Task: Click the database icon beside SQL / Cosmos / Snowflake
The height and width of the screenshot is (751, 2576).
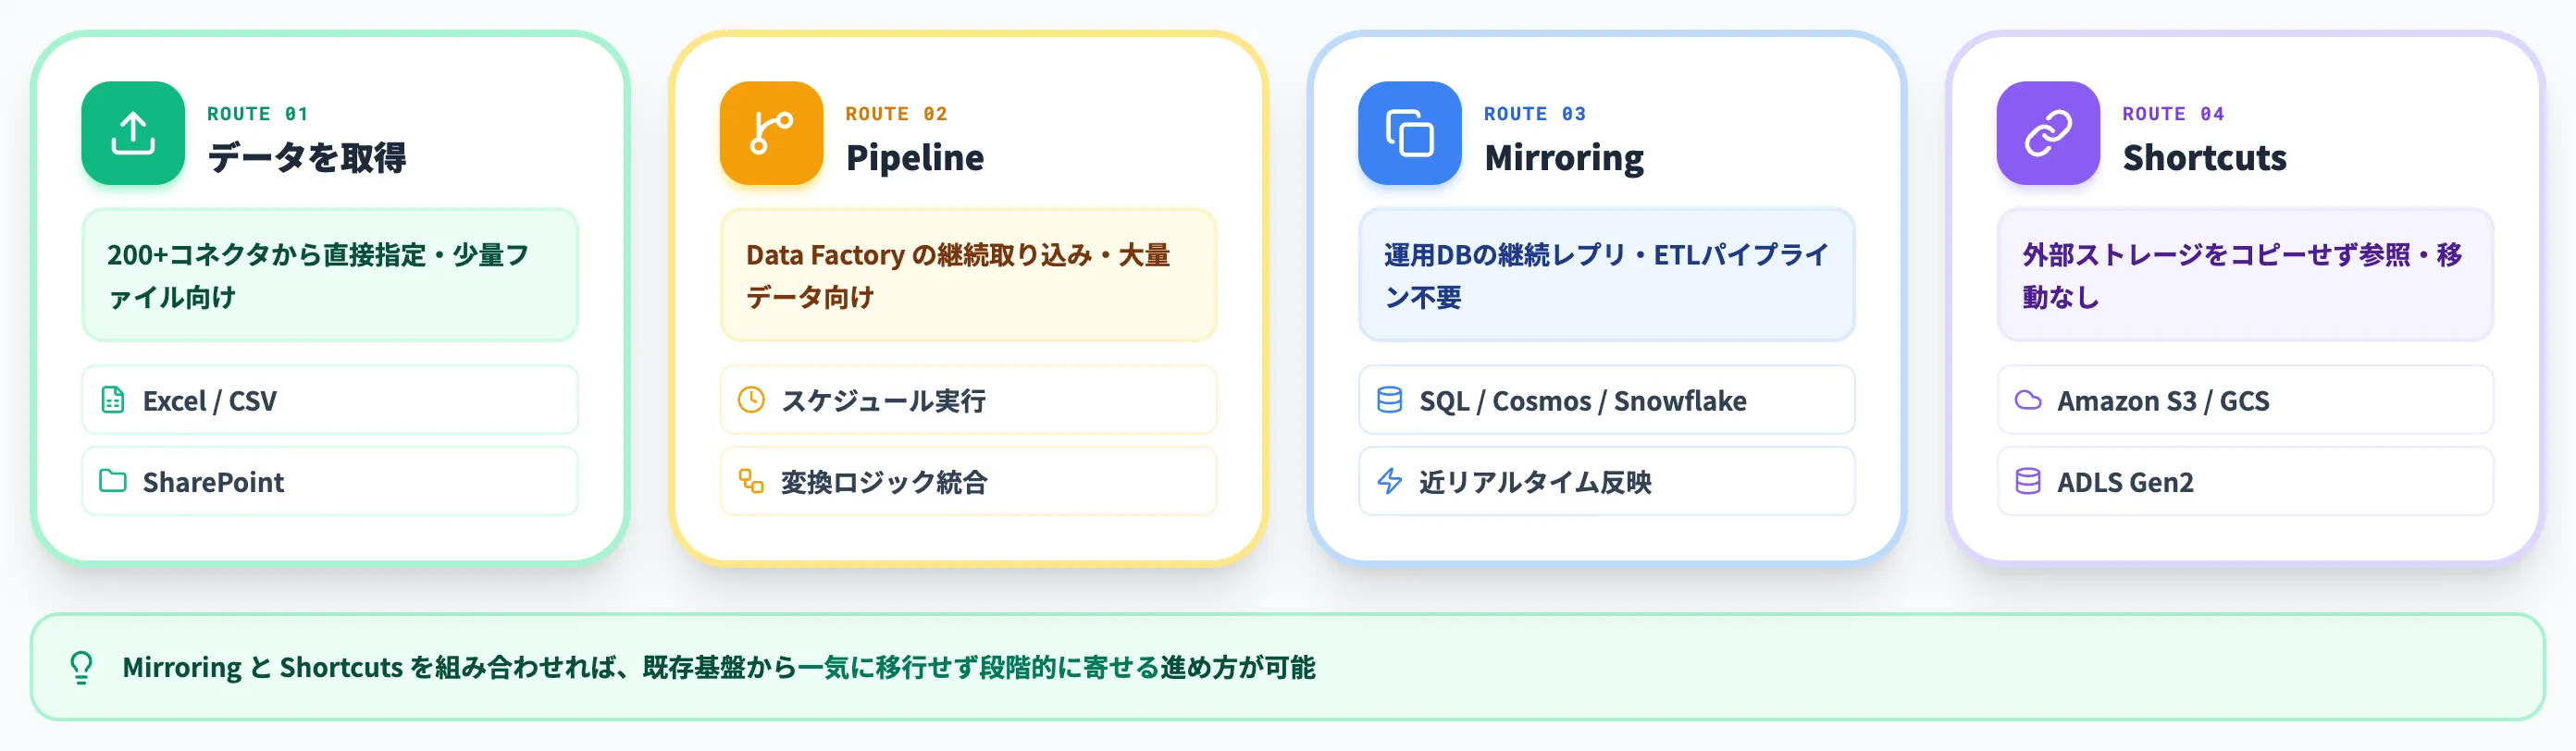Action: click(x=1389, y=400)
